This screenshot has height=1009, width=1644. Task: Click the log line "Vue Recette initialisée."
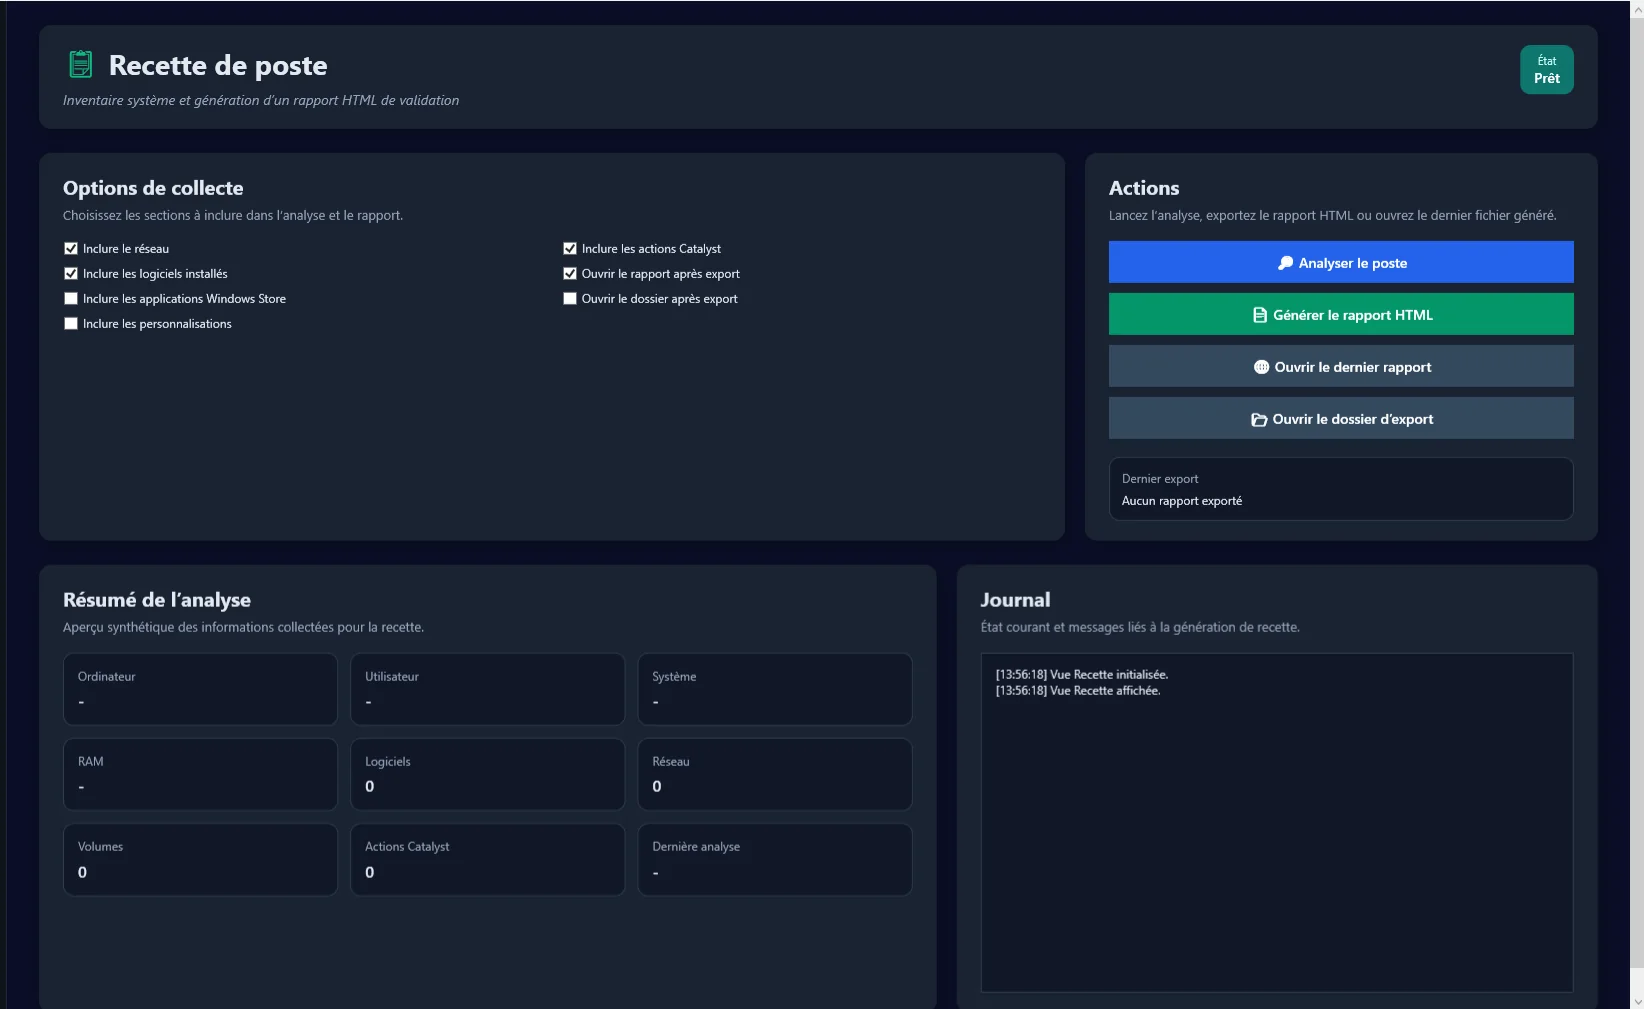(x=1082, y=675)
